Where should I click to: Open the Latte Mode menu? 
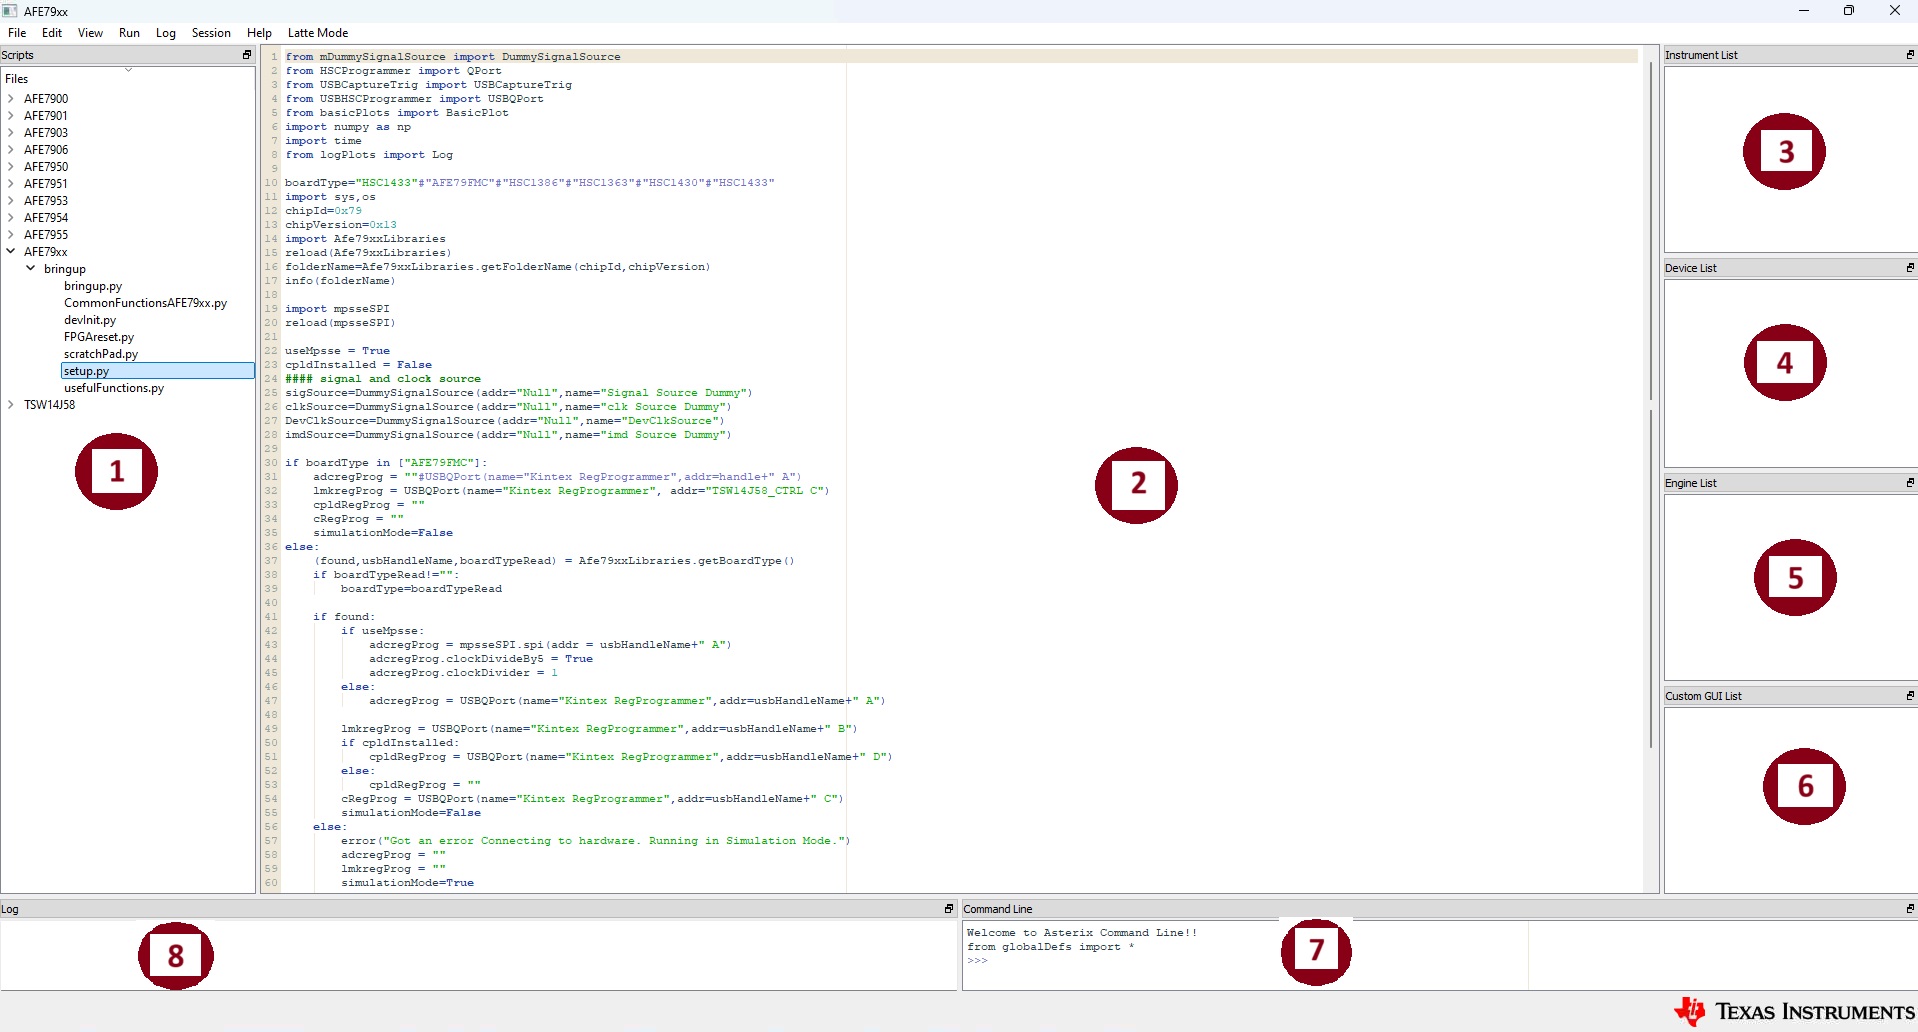(x=317, y=32)
